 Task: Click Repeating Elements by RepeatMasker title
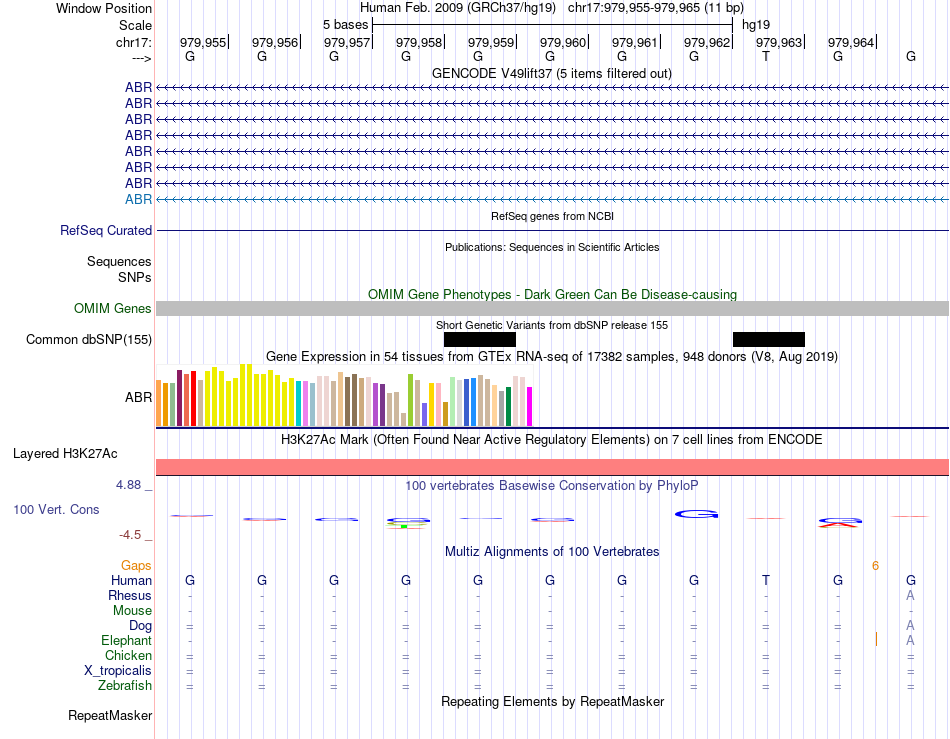coord(552,701)
